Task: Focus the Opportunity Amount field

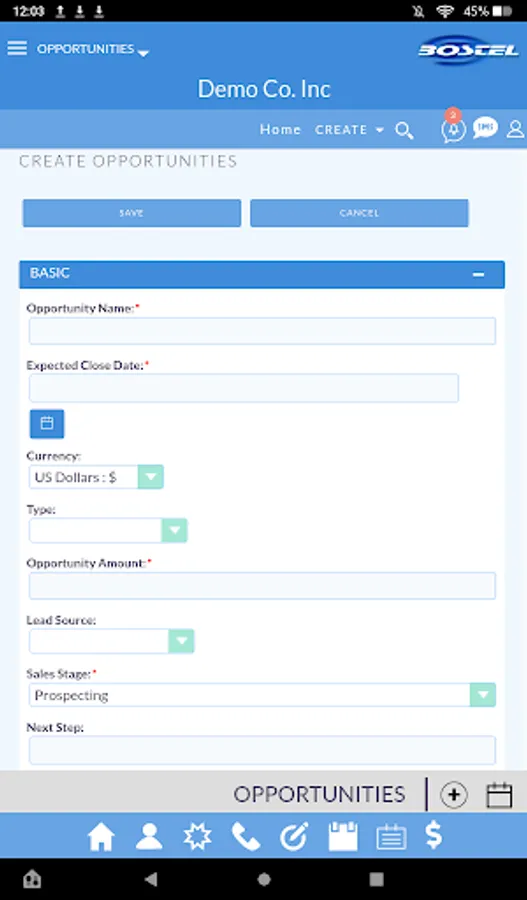Action: point(262,585)
